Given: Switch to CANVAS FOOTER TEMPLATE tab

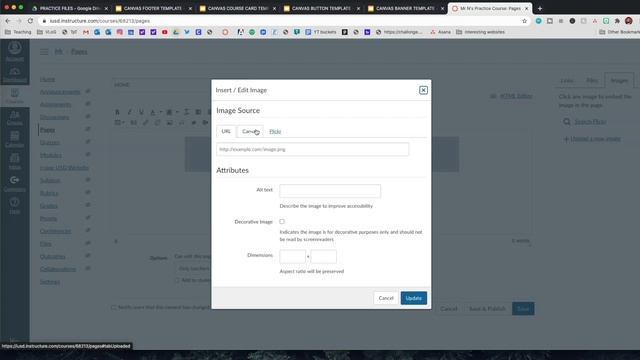Looking at the screenshot, I should 153,8.
